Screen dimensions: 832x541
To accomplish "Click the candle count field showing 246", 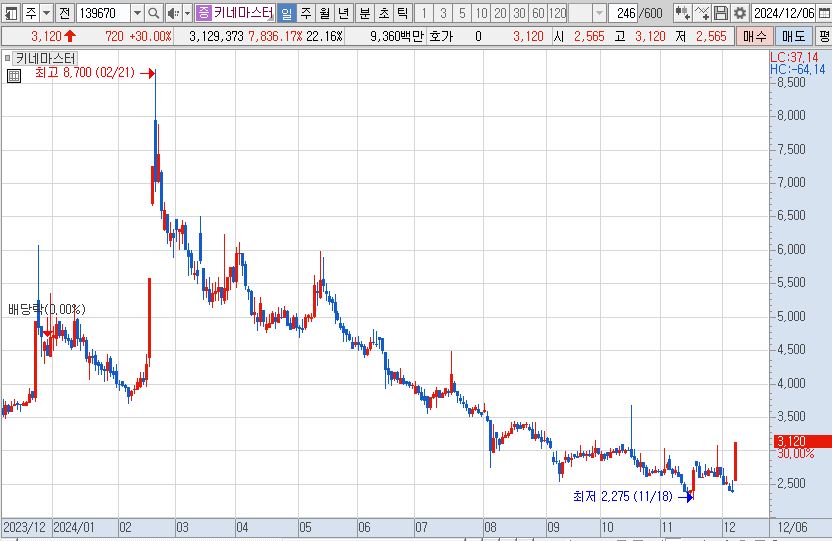I will point(623,13).
